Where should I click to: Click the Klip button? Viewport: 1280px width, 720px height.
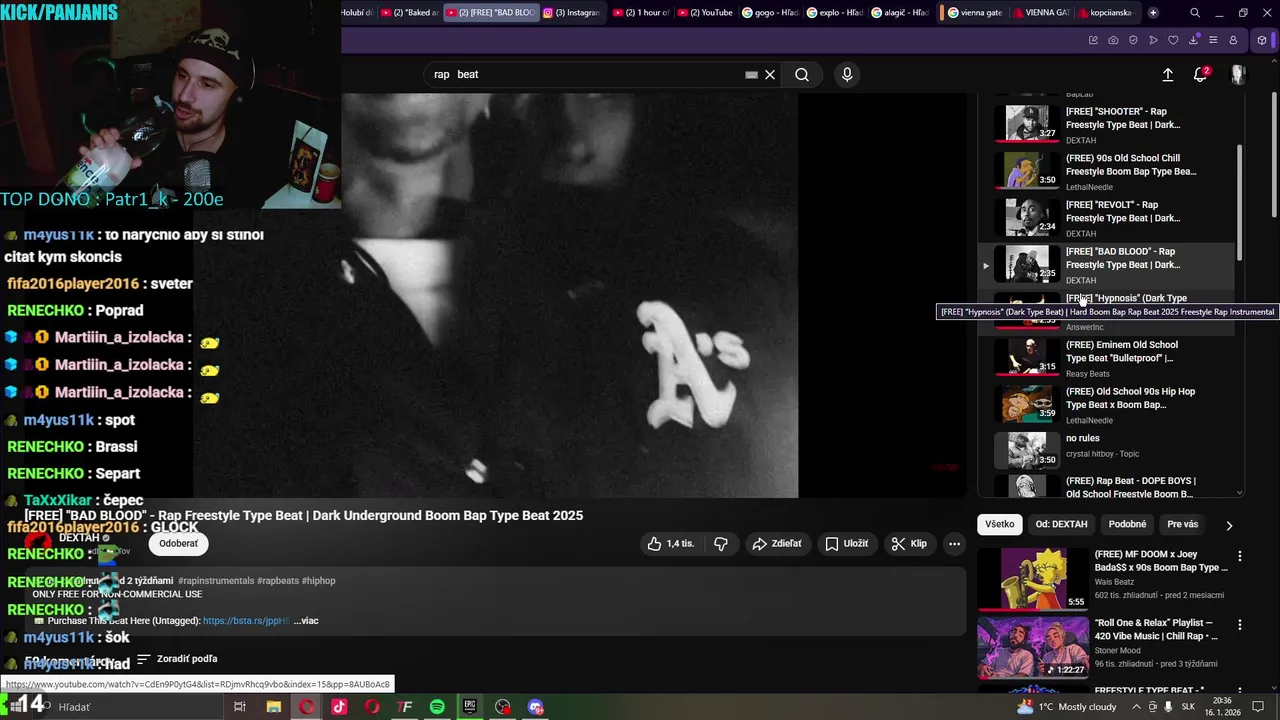click(x=909, y=544)
